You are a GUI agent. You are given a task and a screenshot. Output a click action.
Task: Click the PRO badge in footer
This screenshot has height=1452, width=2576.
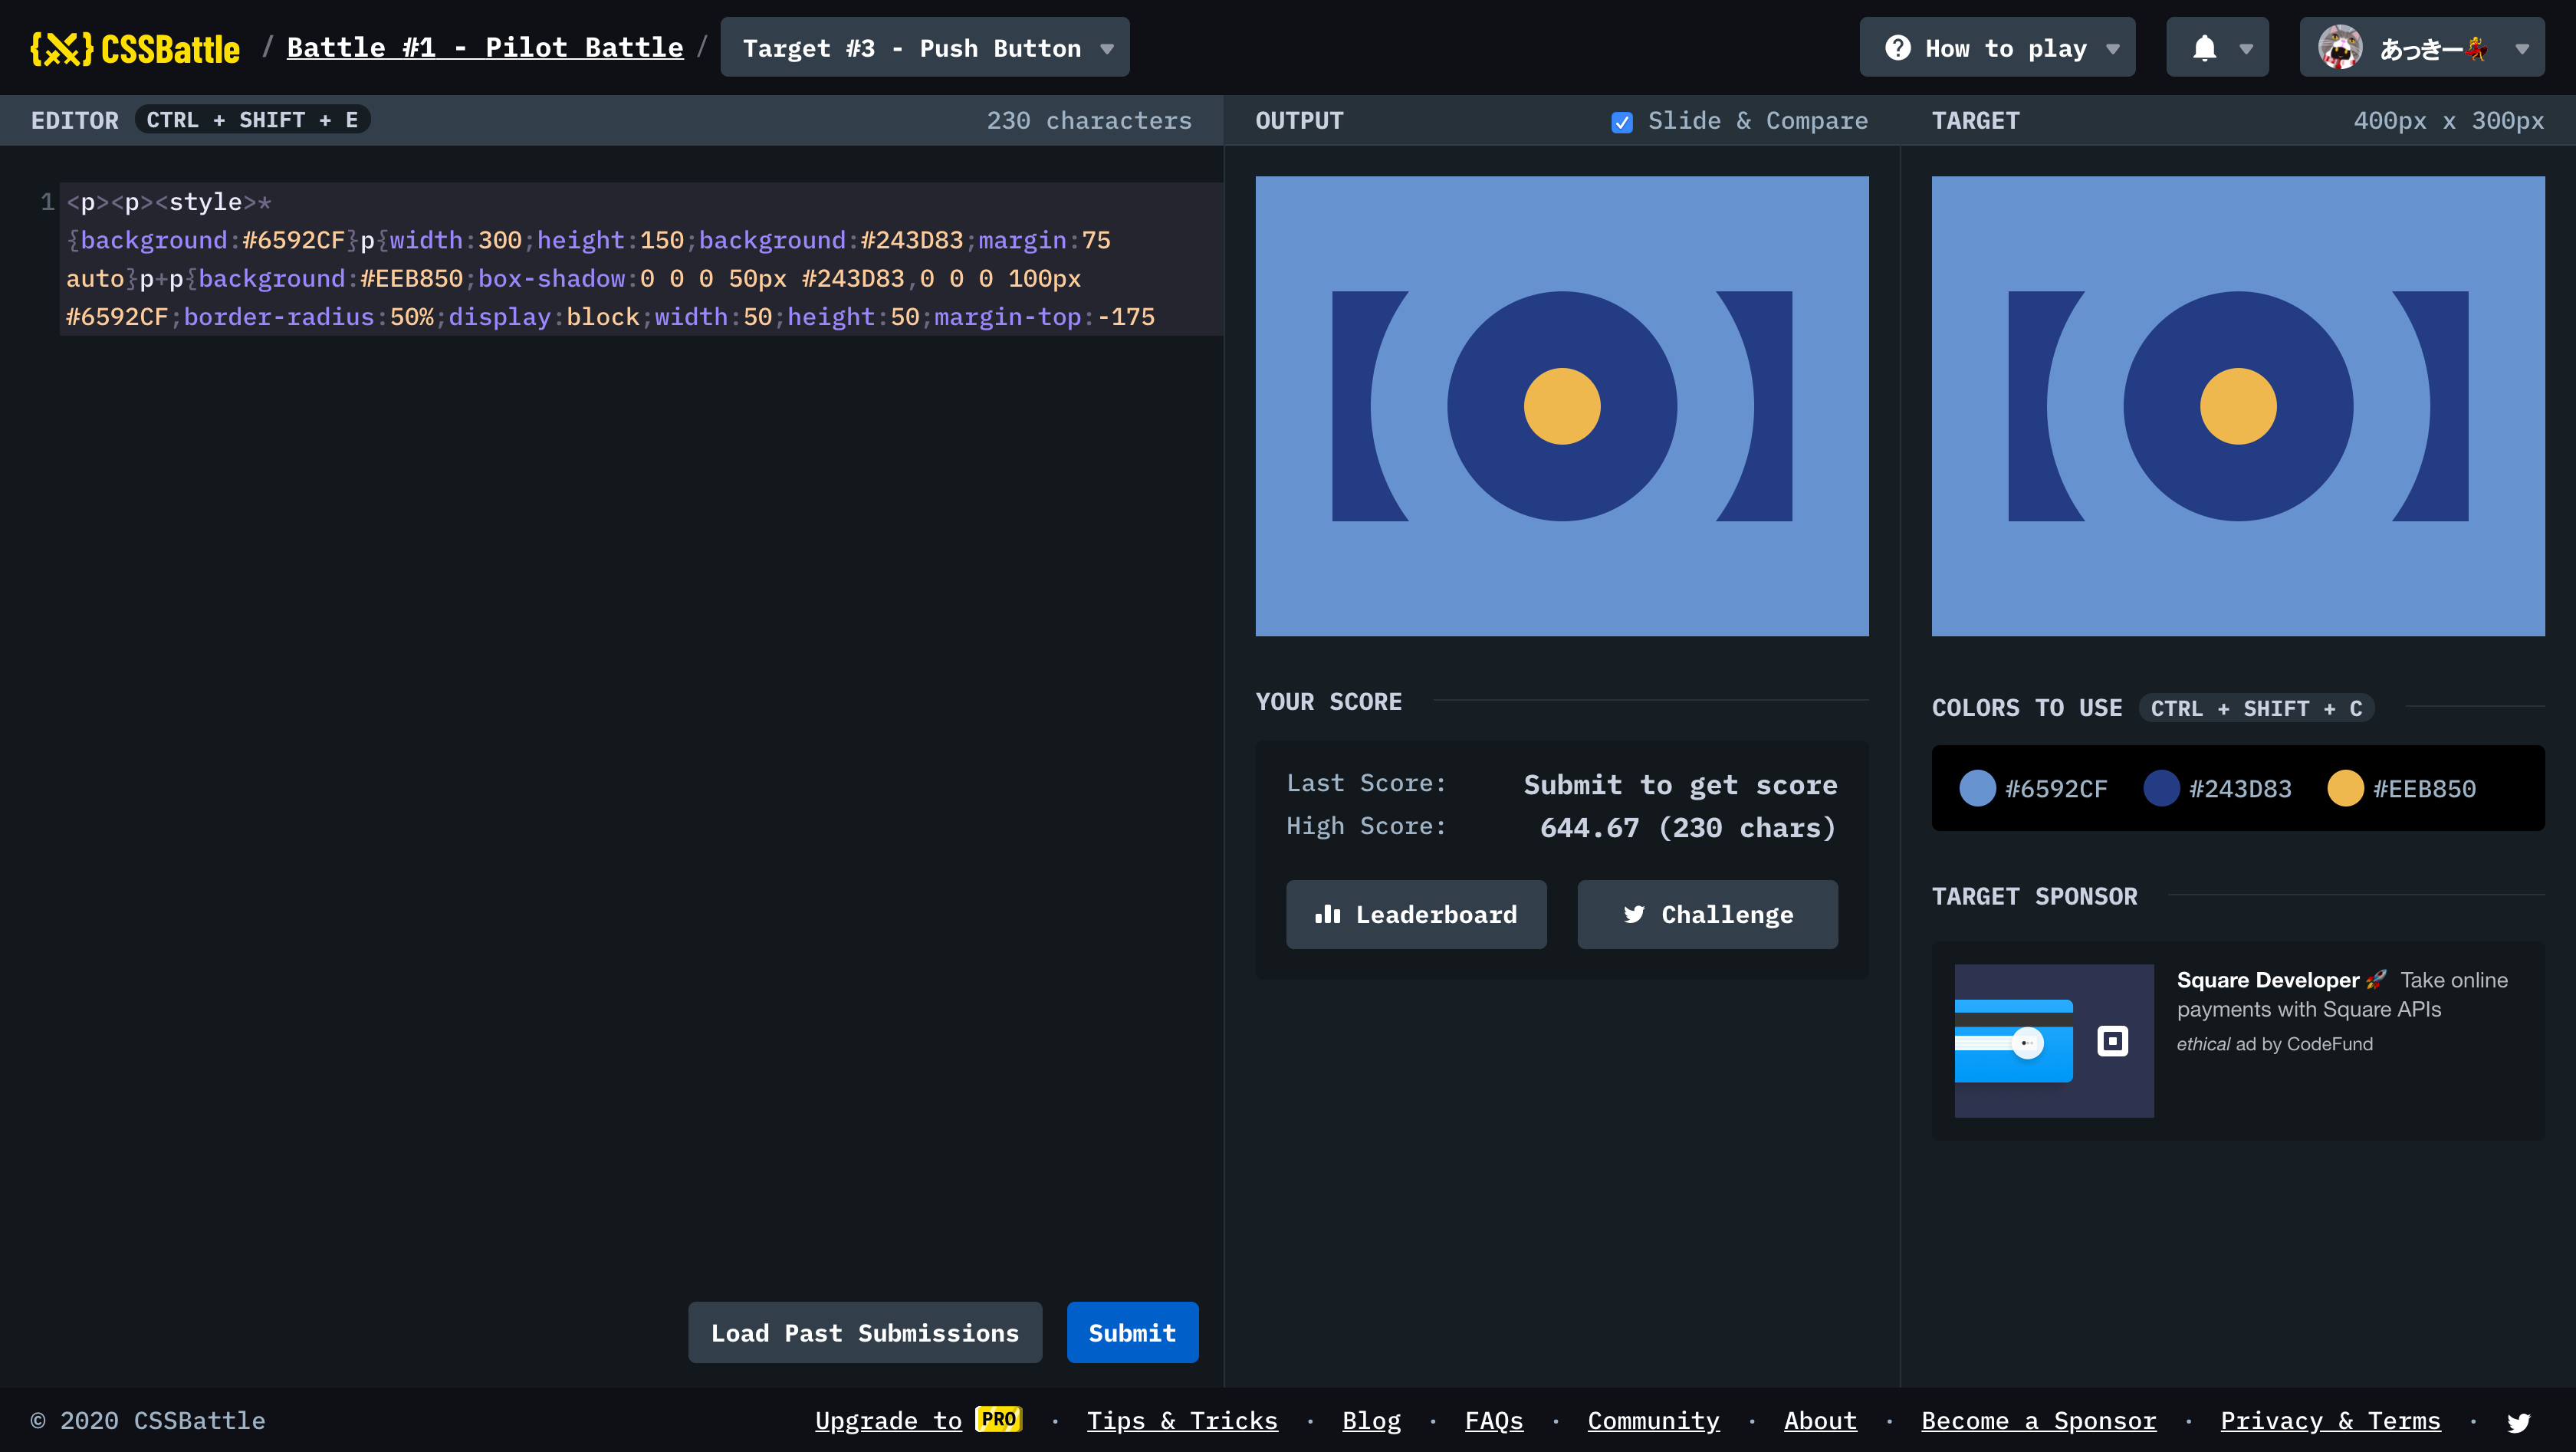click(x=998, y=1419)
